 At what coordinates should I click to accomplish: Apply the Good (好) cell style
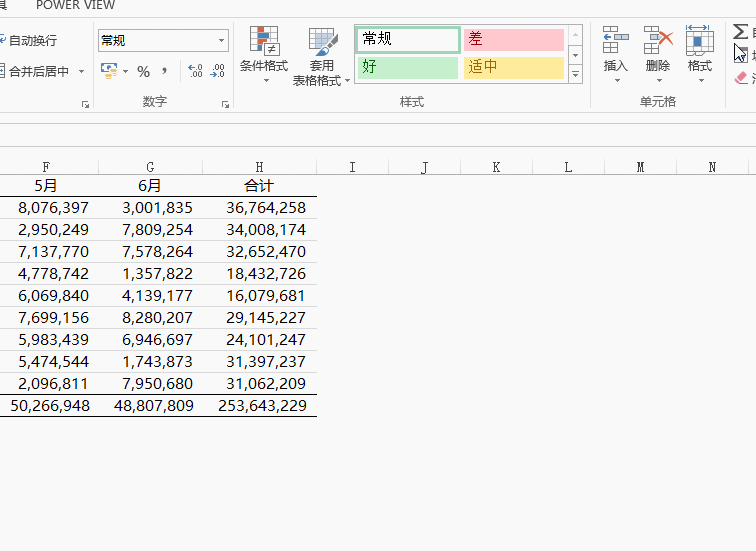(407, 68)
